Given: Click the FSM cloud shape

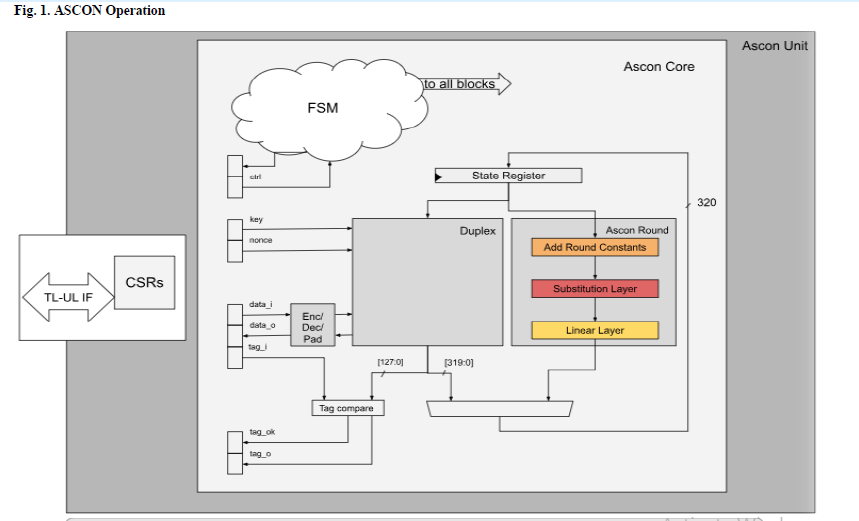Looking at the screenshot, I should (x=322, y=107).
